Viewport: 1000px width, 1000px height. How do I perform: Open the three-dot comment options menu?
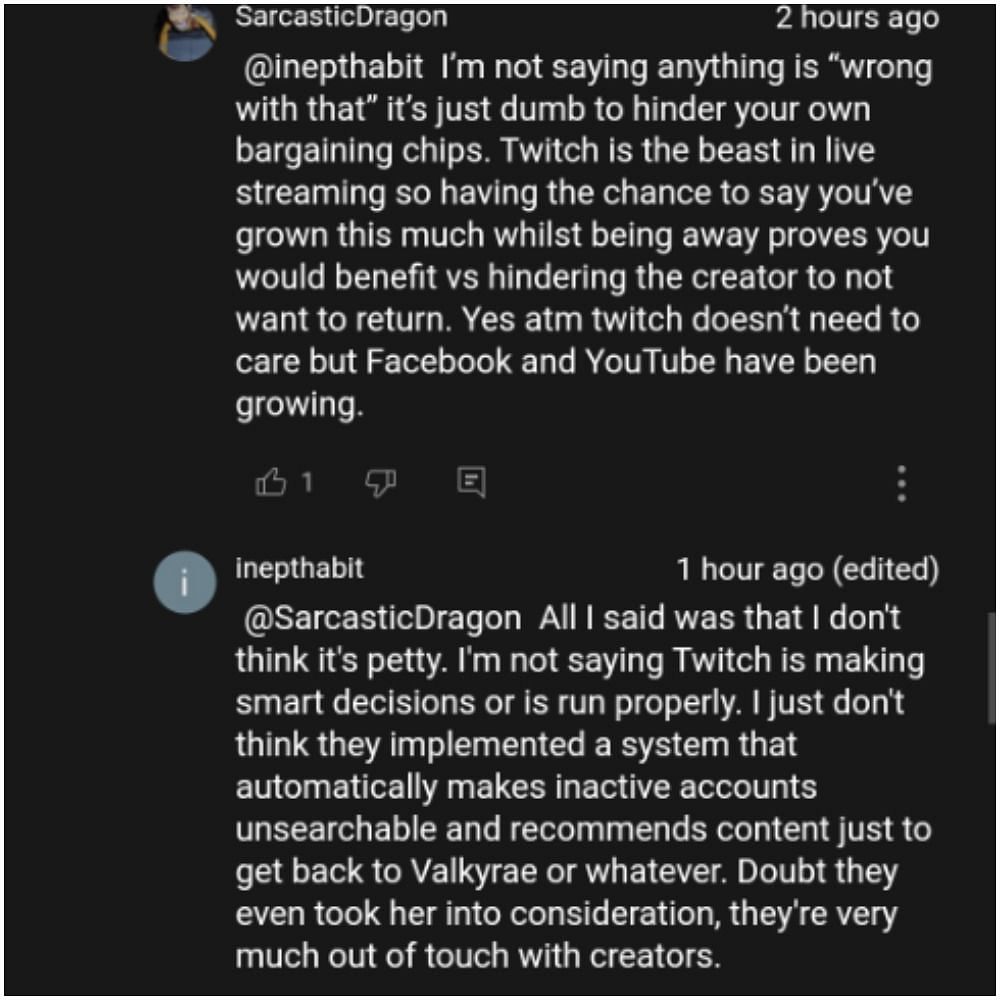pyautogui.click(x=902, y=483)
